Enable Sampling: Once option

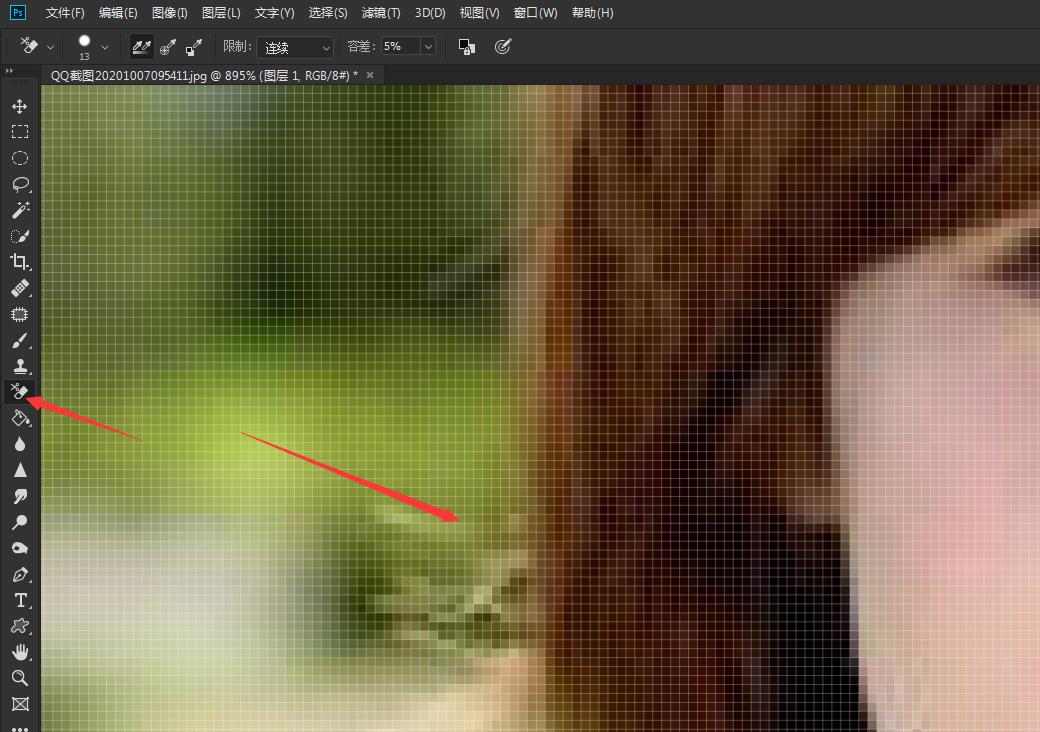point(168,46)
